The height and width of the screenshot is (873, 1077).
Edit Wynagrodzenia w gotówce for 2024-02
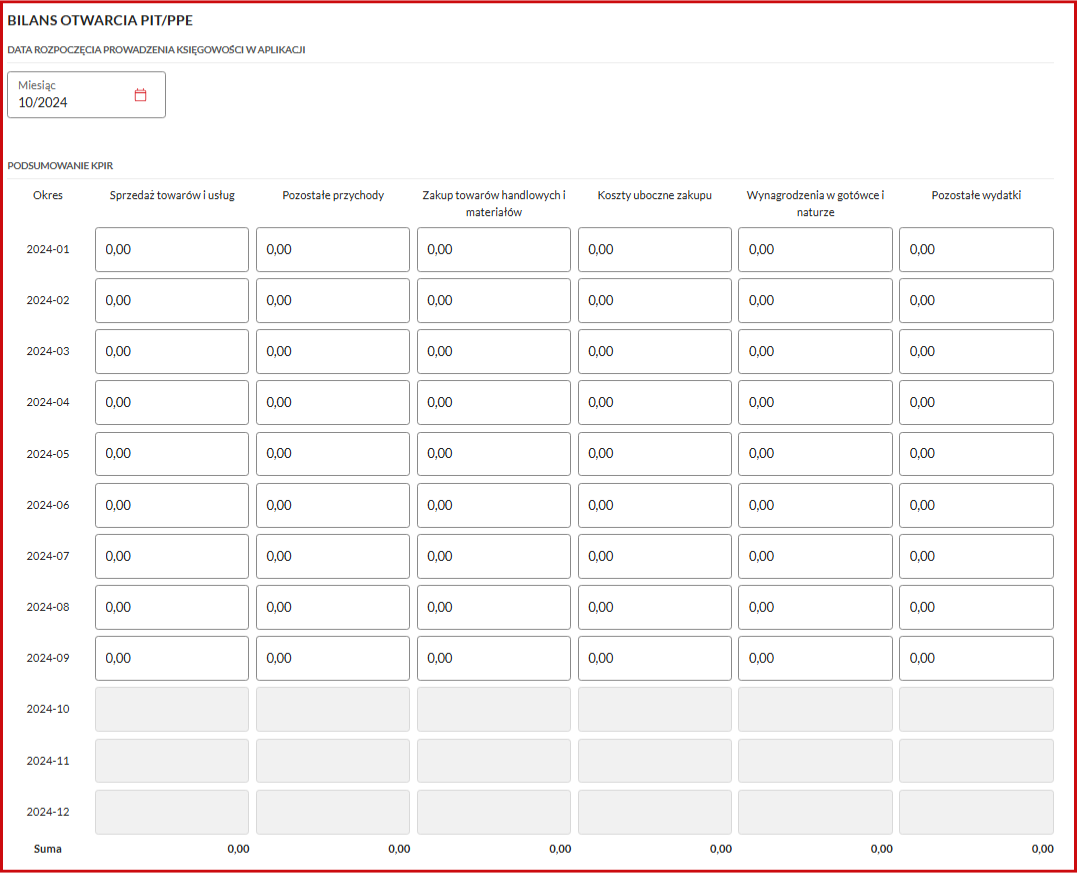pos(815,300)
